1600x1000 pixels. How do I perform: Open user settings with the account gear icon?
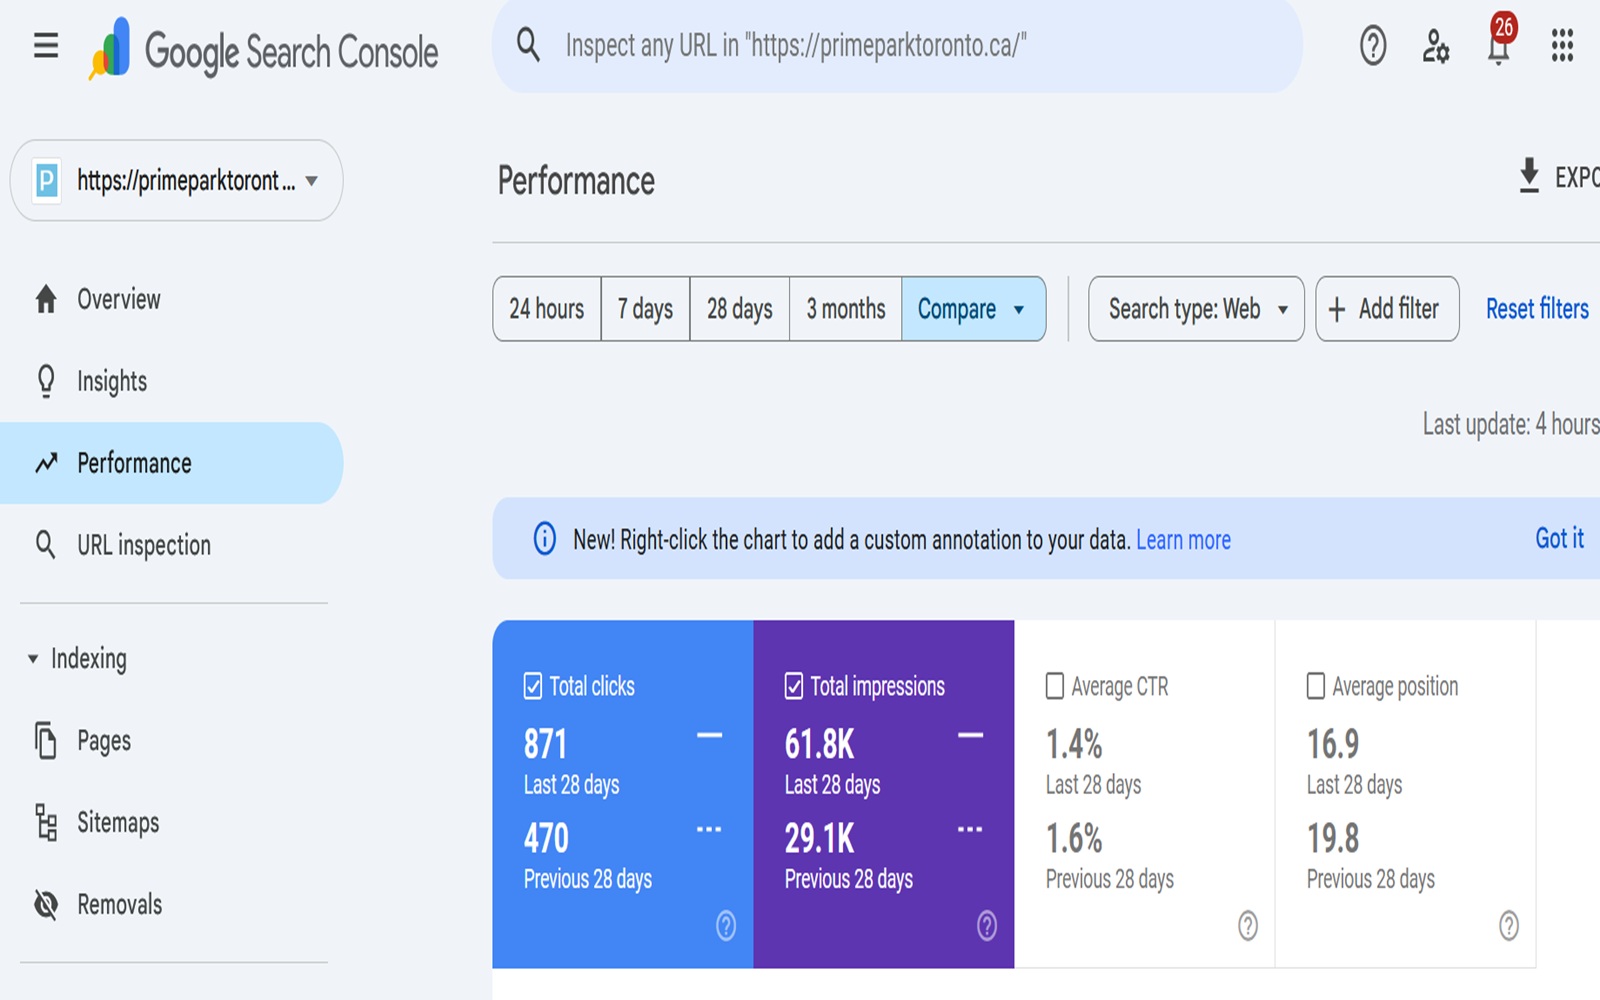click(1435, 47)
